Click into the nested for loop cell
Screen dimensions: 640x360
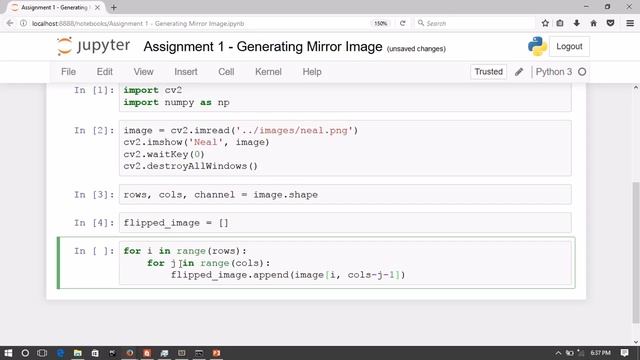tap(345, 263)
